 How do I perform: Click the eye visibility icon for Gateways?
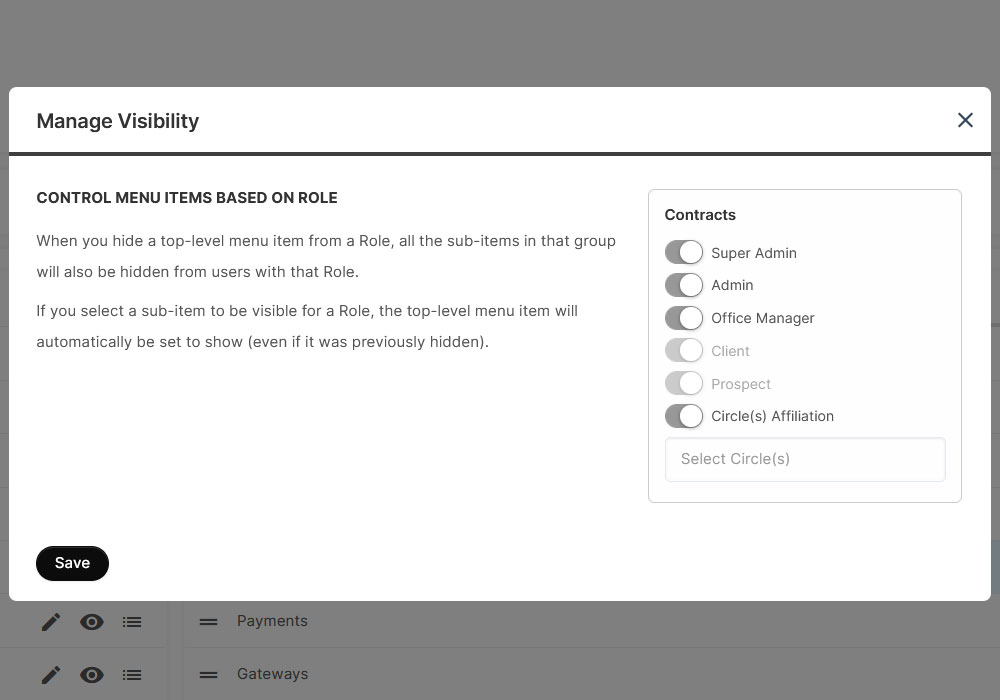point(92,675)
